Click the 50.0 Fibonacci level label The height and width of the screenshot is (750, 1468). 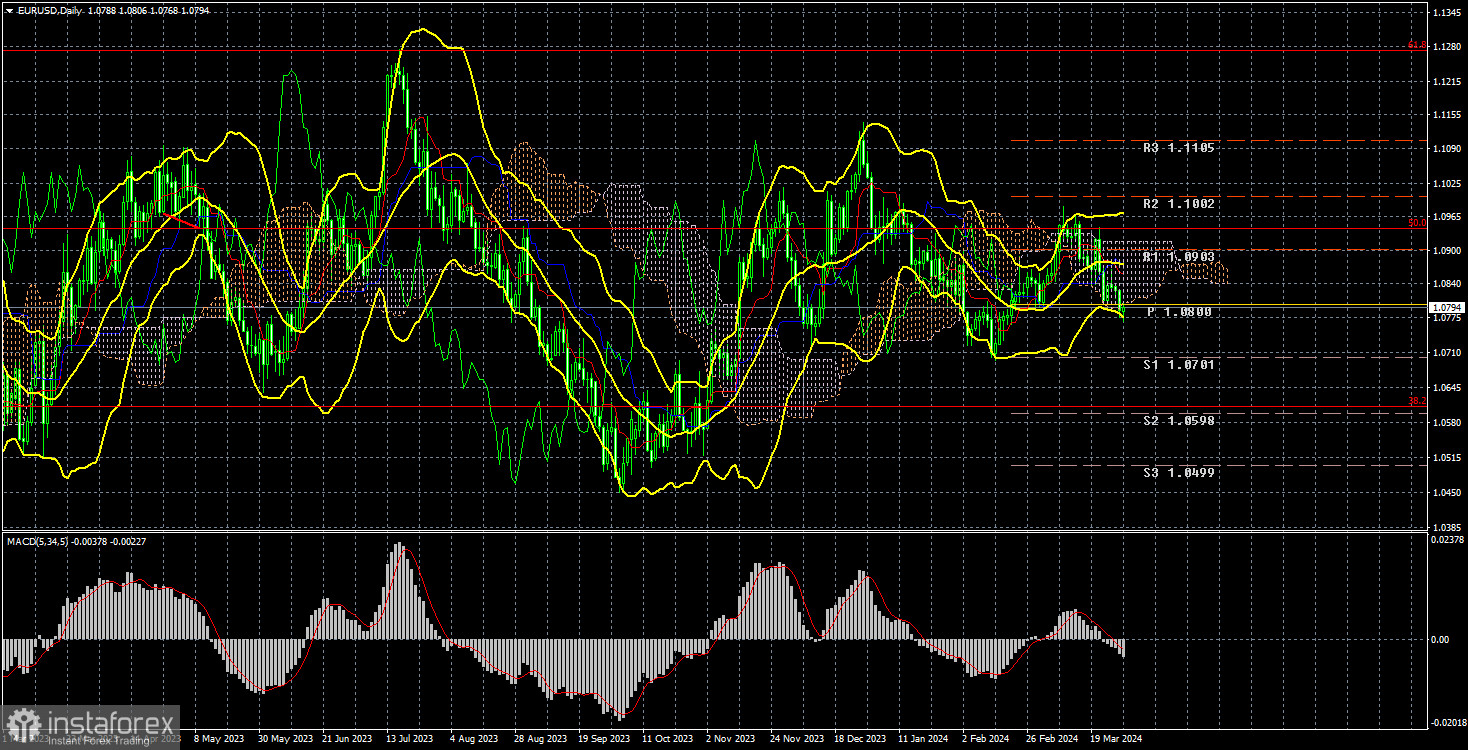tap(1416, 223)
